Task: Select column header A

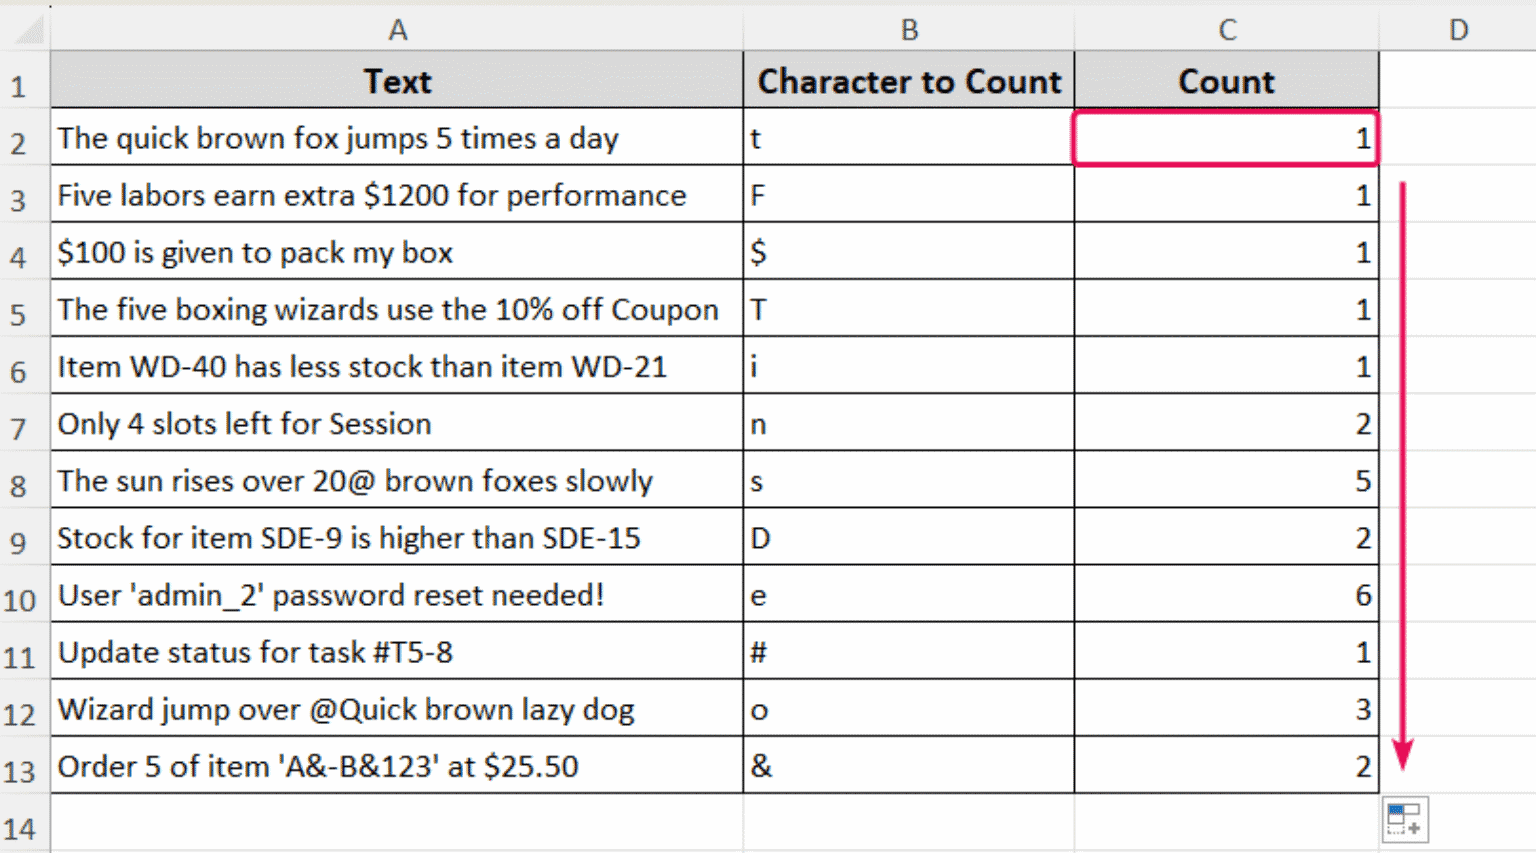Action: pyautogui.click(x=397, y=29)
